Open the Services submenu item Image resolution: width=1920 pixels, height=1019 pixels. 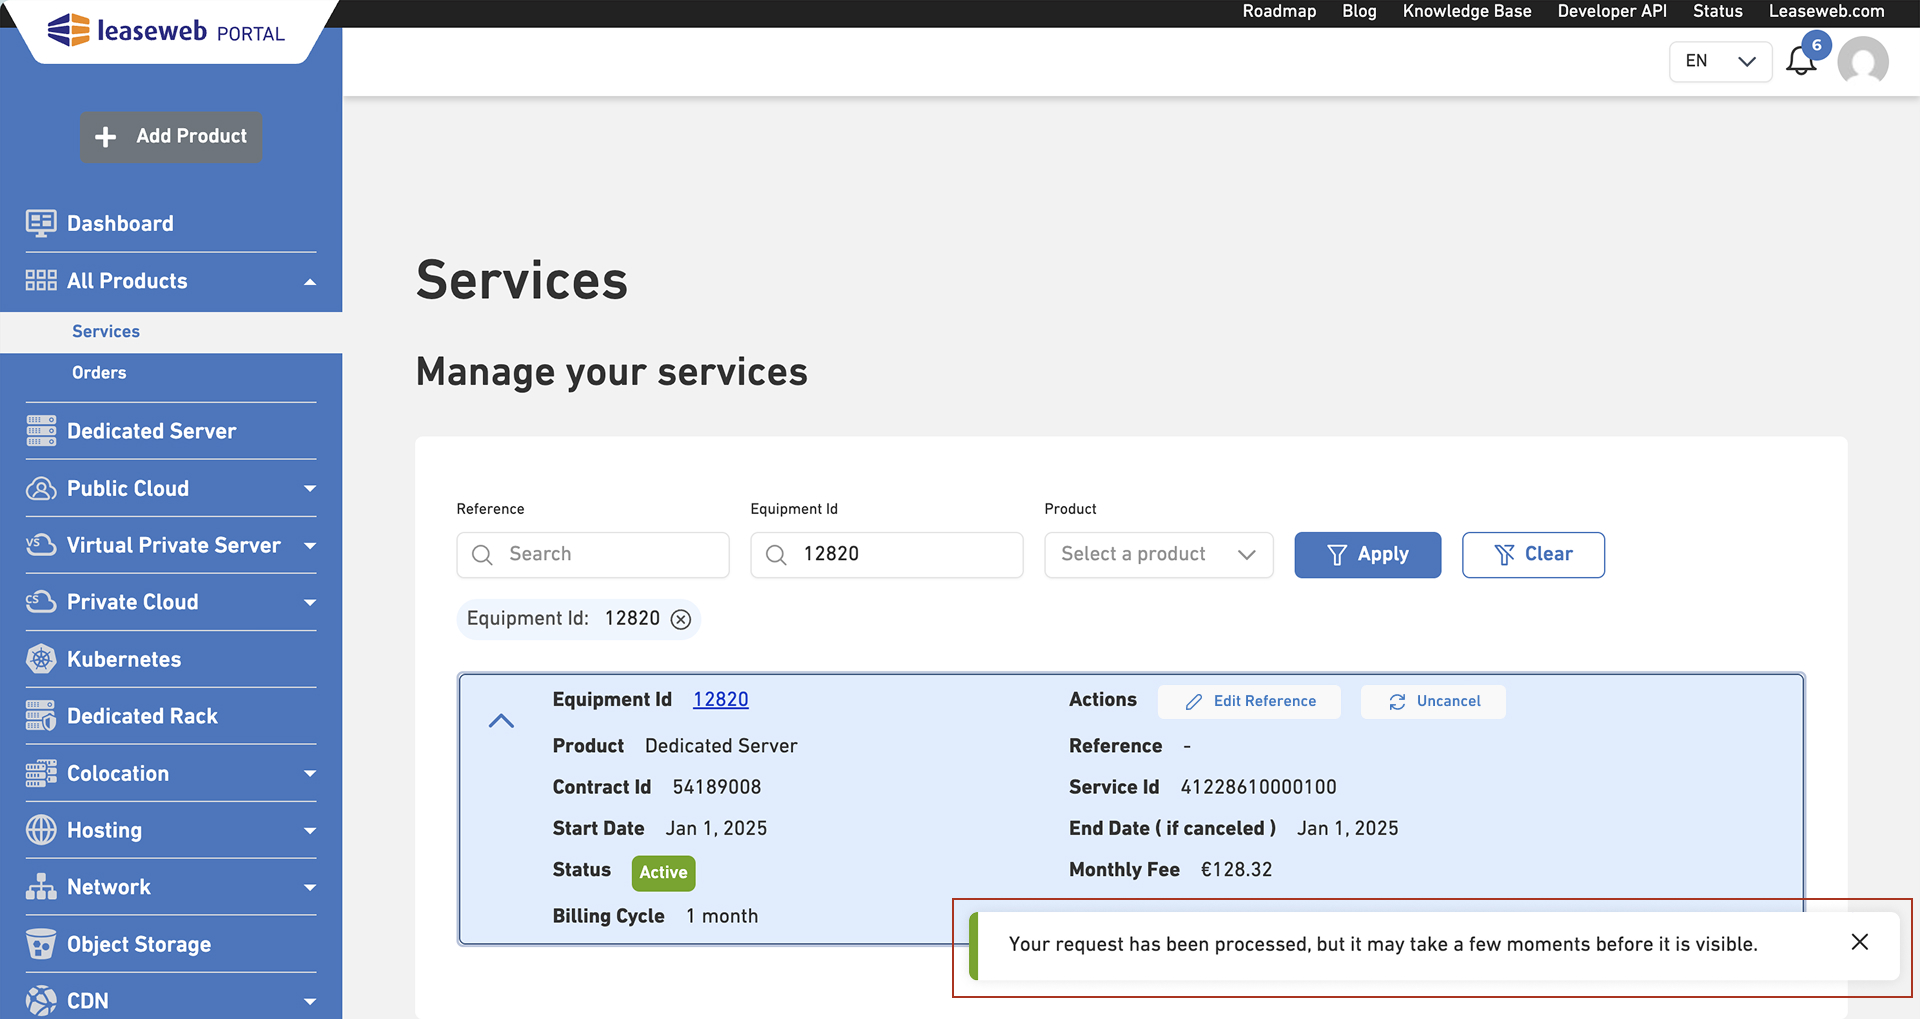[106, 332]
